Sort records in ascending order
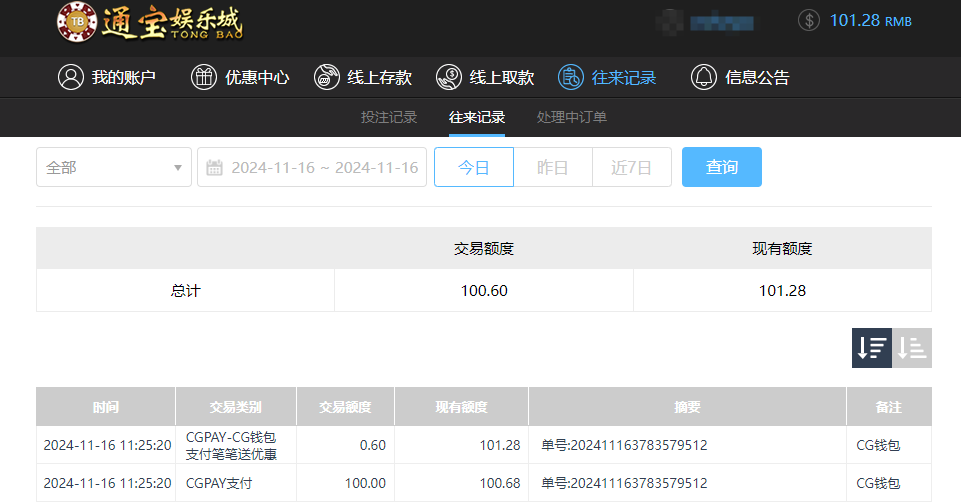This screenshot has height=502, width=961. [912, 348]
